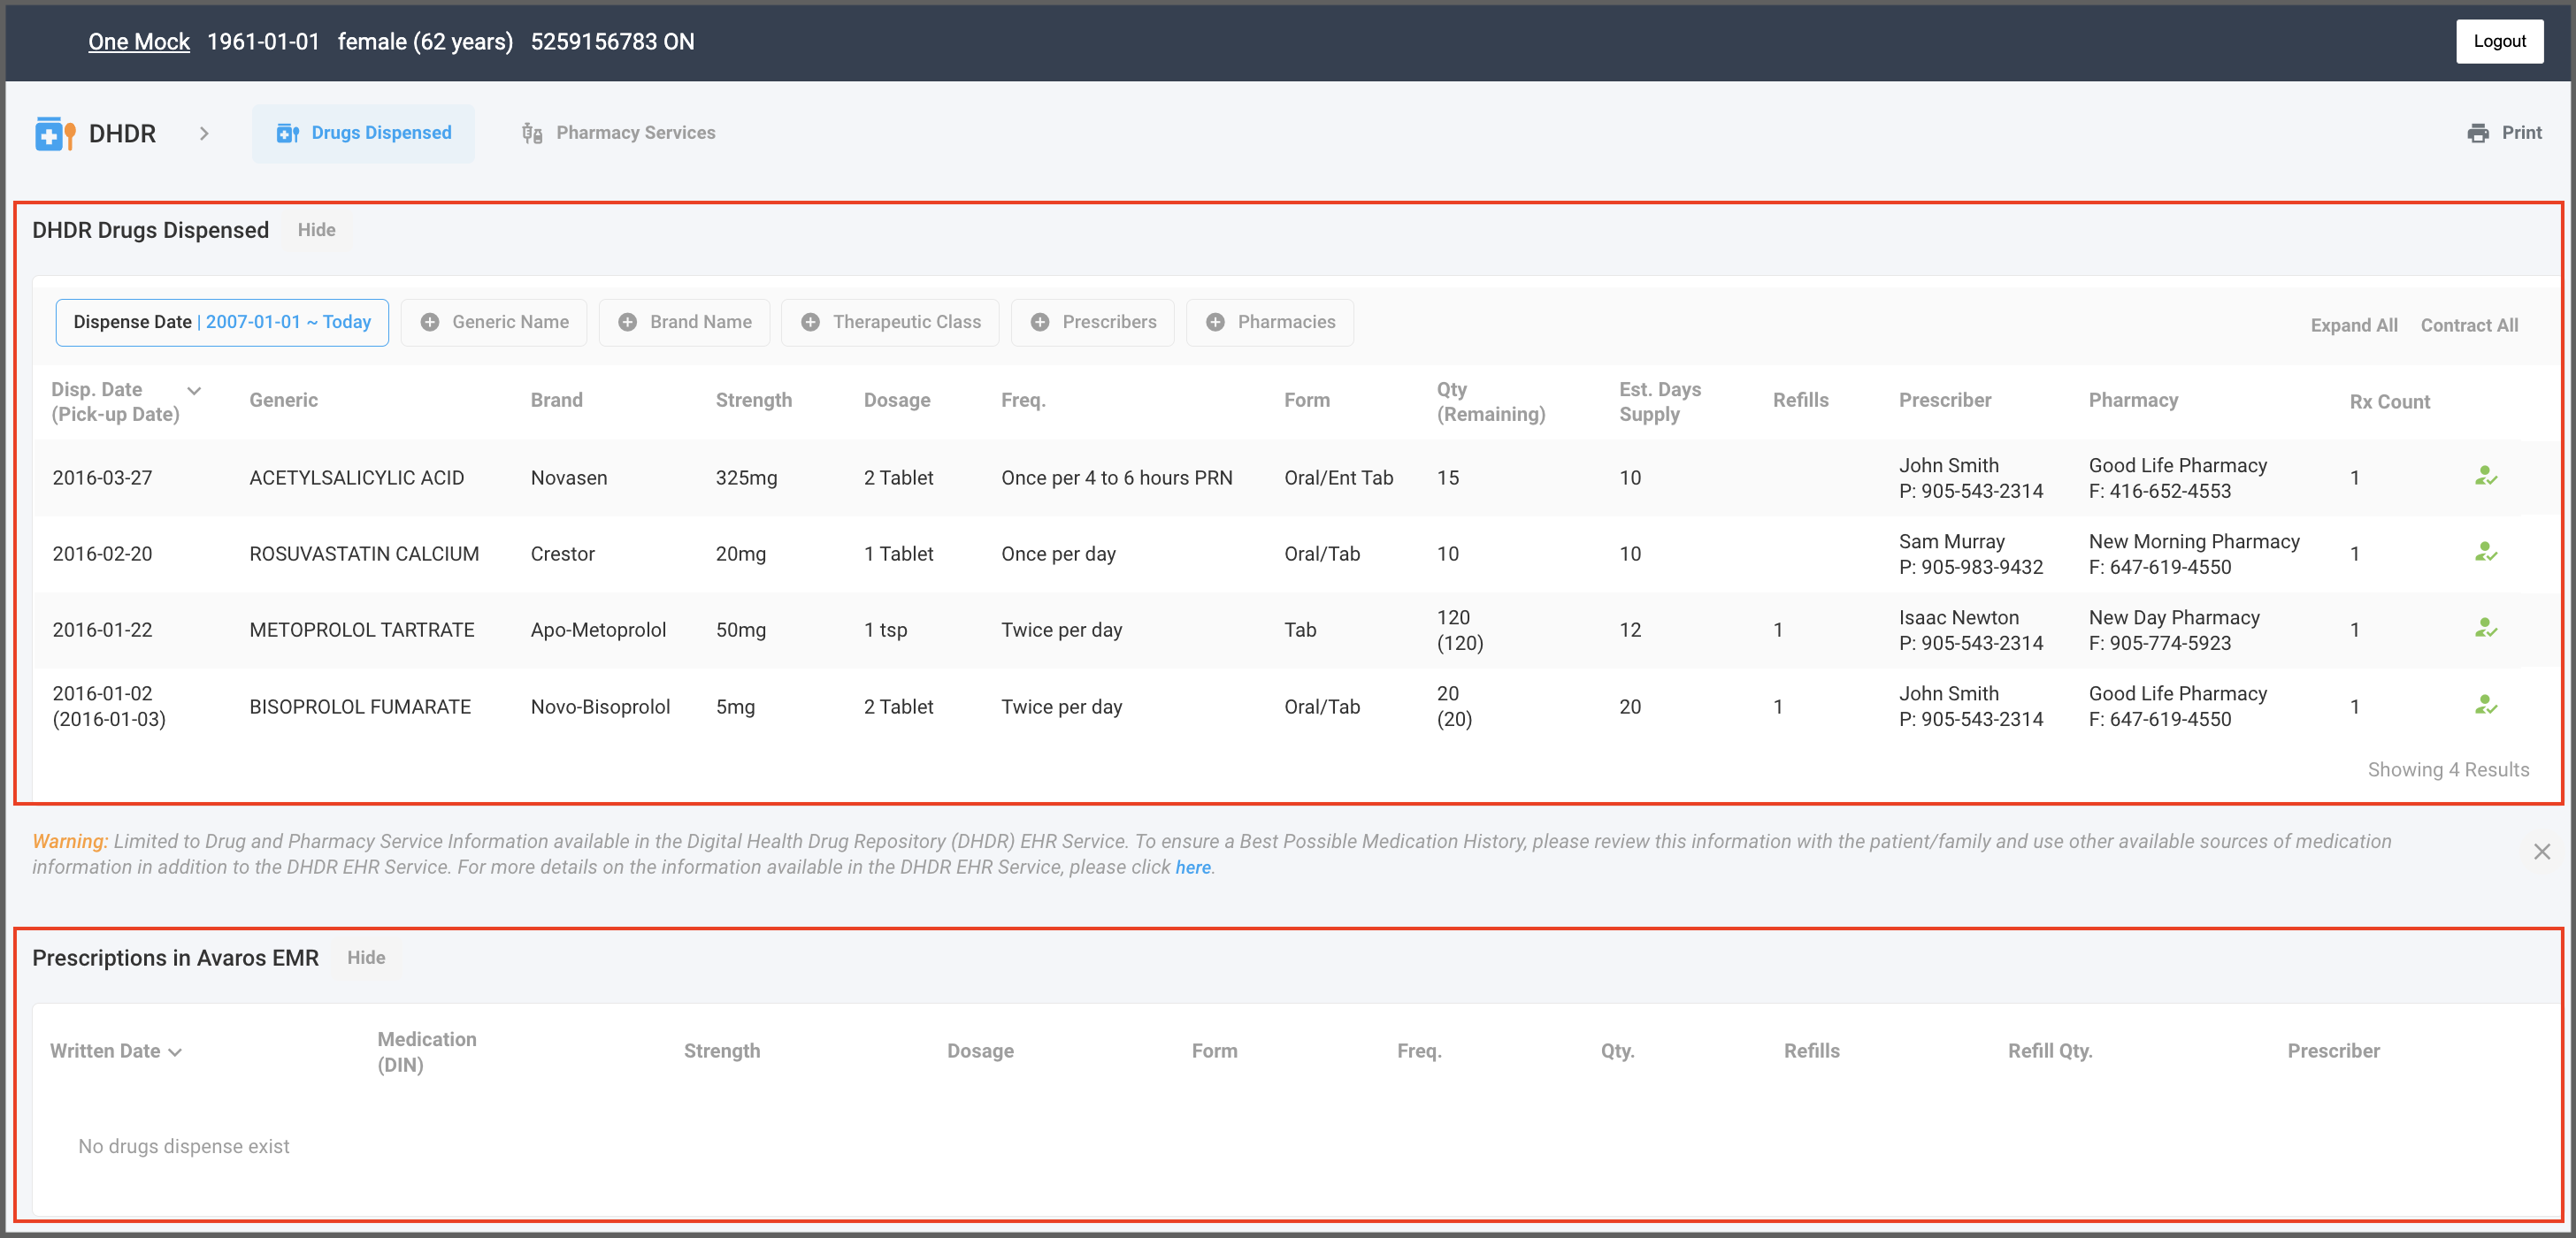Click the Qty (Remaining) column header

(1491, 402)
